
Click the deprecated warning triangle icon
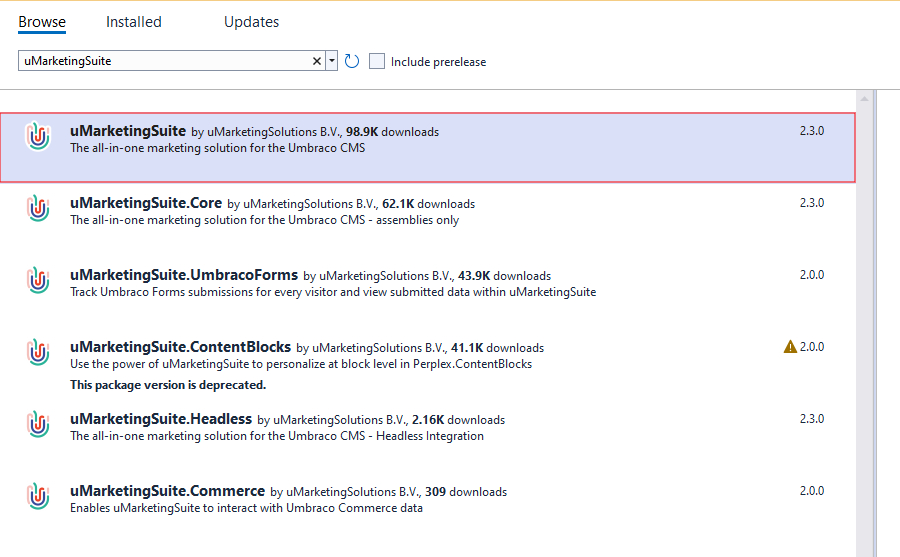coord(790,347)
